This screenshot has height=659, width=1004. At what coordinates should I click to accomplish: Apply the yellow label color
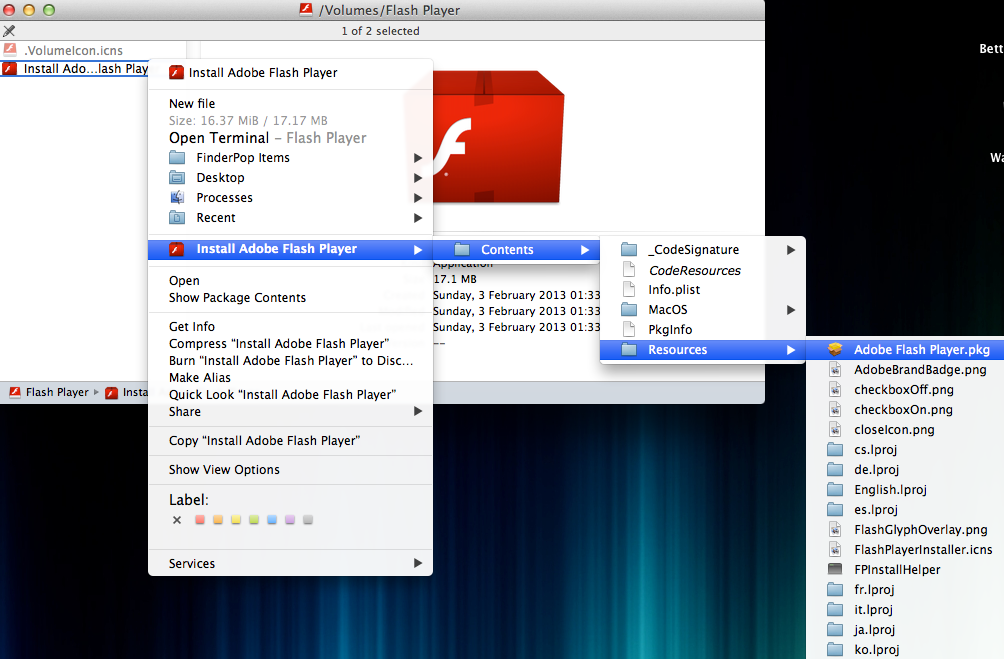236,520
